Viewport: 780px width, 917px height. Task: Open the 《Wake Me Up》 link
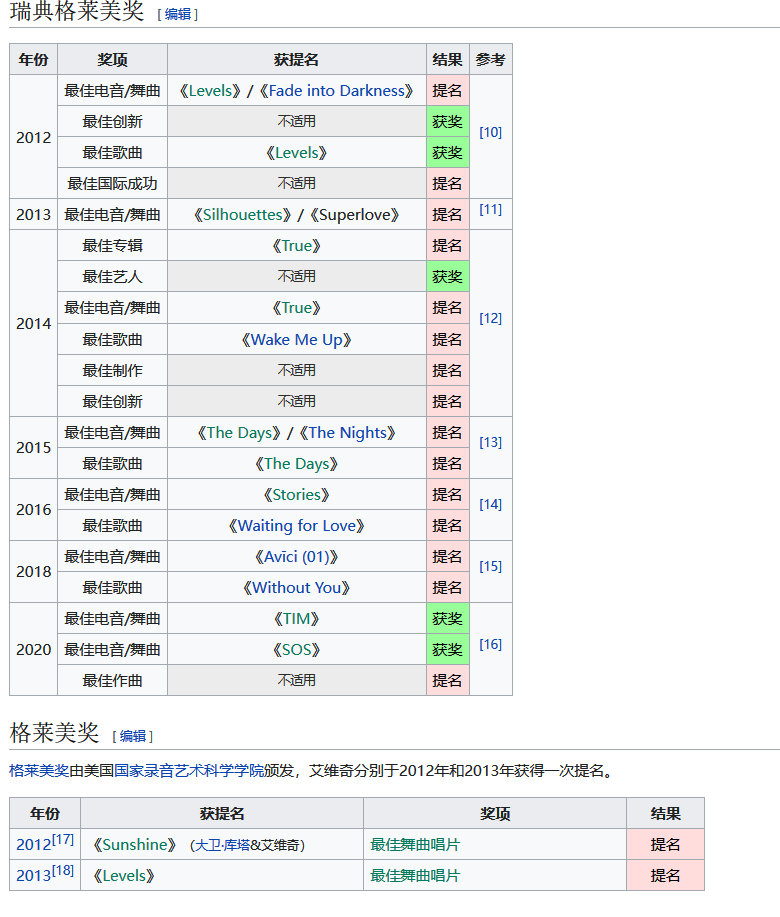pyautogui.click(x=296, y=340)
